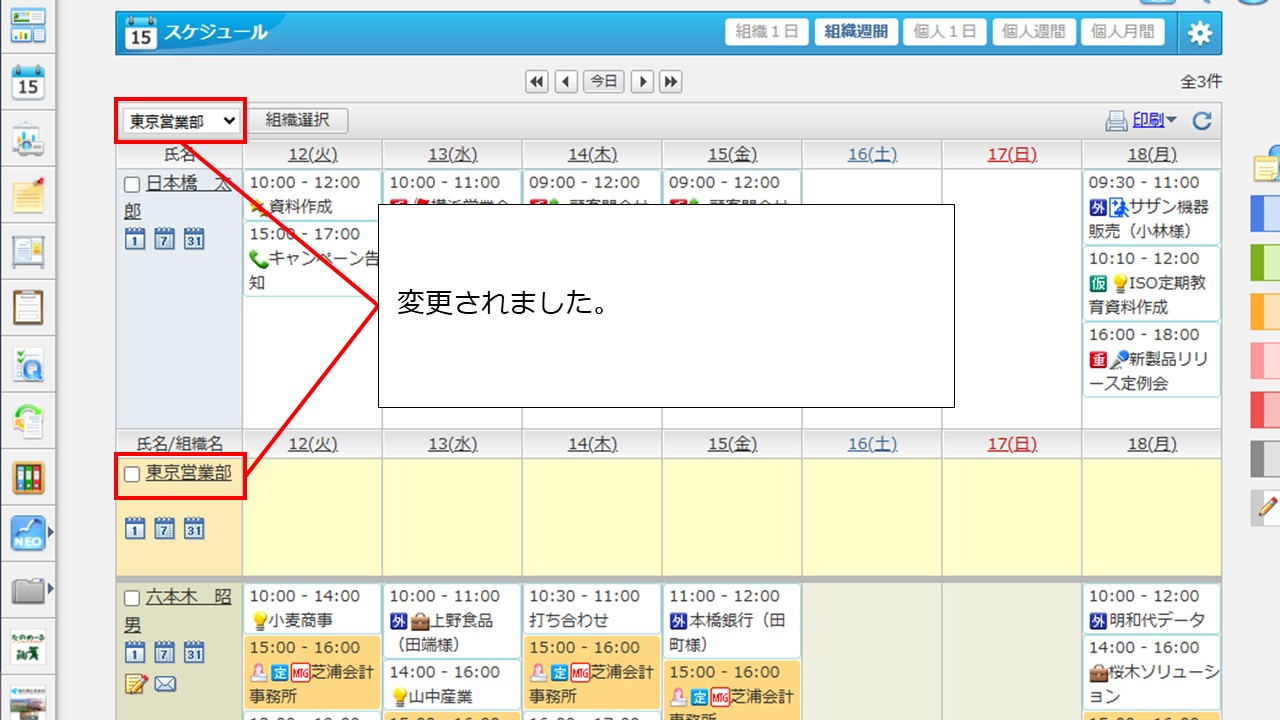Open the サザン機器販売 event on 18(月)
The image size is (1280, 720).
point(1152,207)
